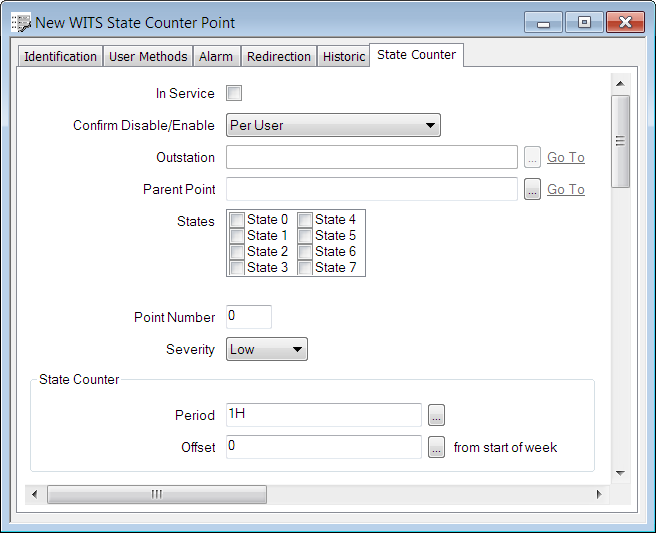Select the Alarm tab
Image resolution: width=656 pixels, height=533 pixels.
[x=216, y=57]
